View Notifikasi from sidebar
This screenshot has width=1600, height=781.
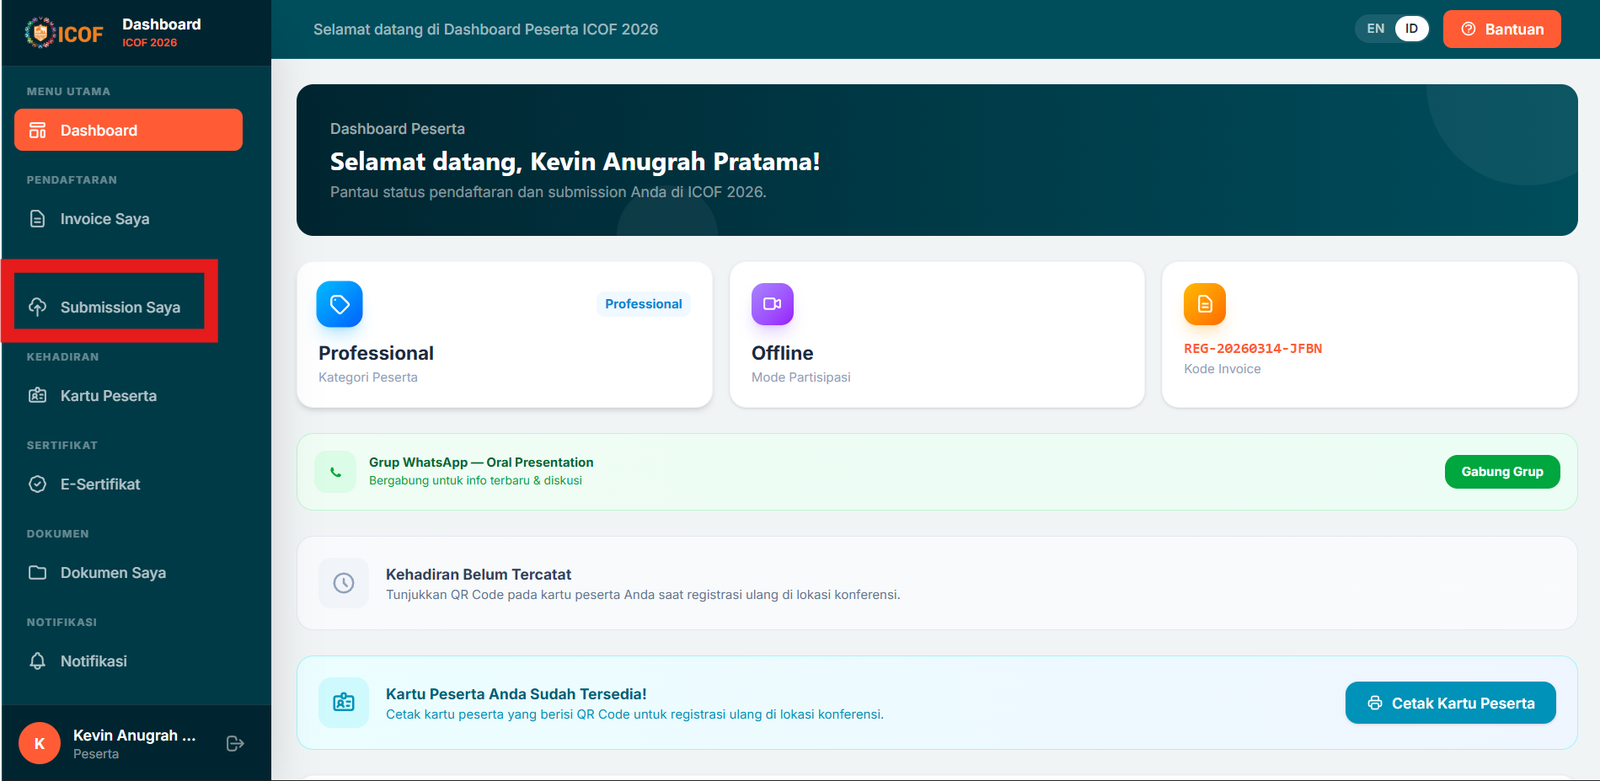coord(93,661)
